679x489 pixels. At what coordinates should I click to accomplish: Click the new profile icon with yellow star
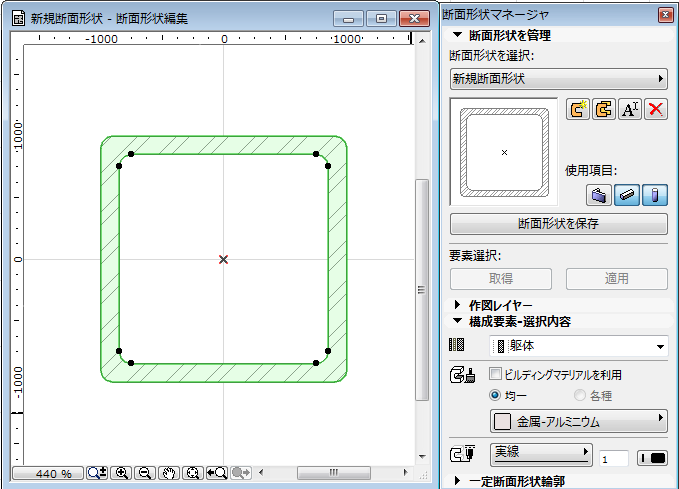(578, 109)
